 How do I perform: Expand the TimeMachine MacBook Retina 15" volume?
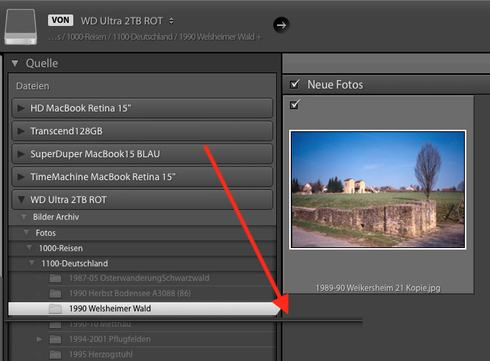pyautogui.click(x=21, y=177)
